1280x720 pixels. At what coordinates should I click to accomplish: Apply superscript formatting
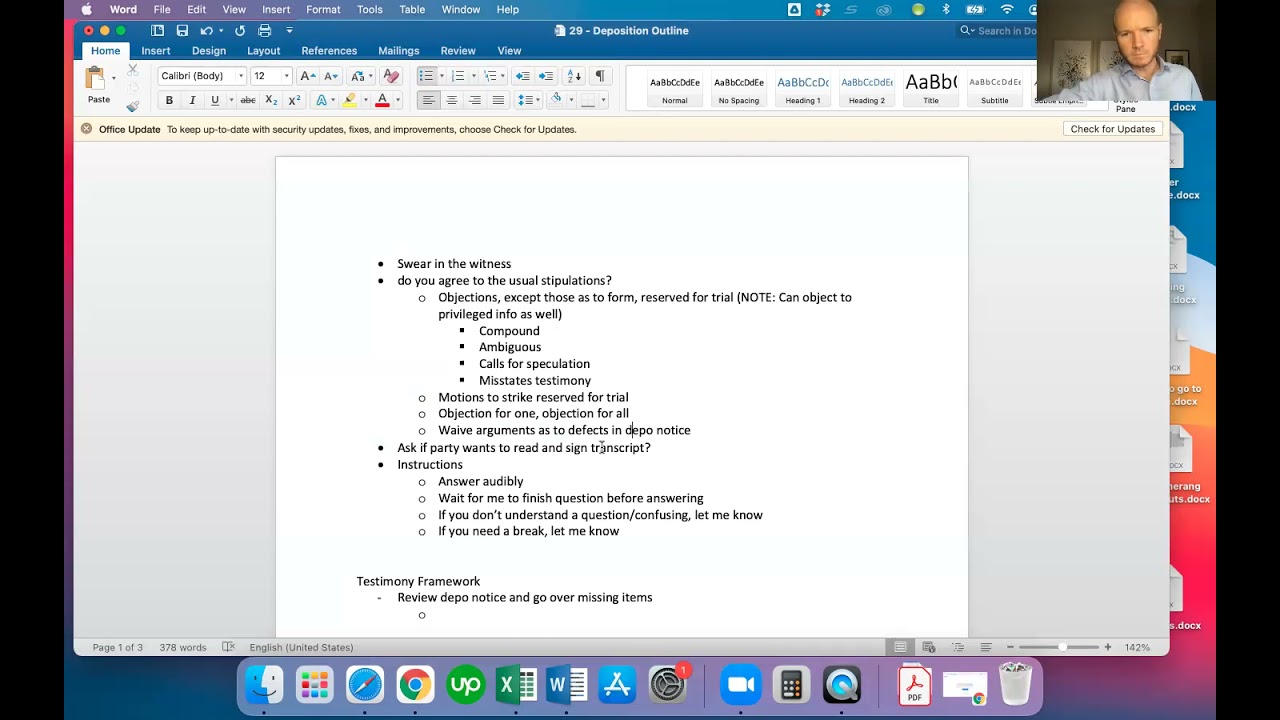pos(294,100)
